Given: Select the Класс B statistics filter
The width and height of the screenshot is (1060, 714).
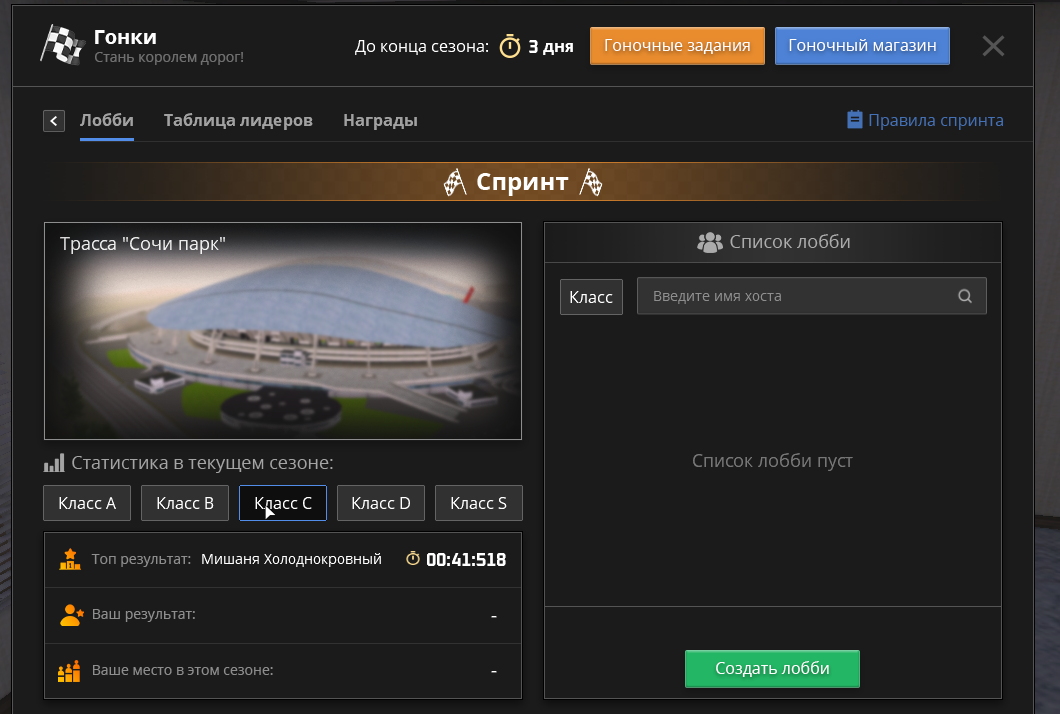Looking at the screenshot, I should tap(185, 503).
